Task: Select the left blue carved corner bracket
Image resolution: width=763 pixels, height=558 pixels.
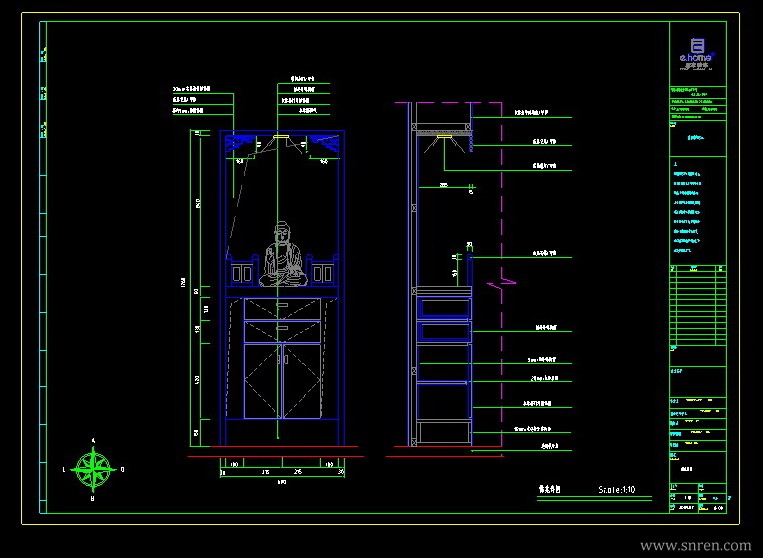Action: tap(240, 145)
